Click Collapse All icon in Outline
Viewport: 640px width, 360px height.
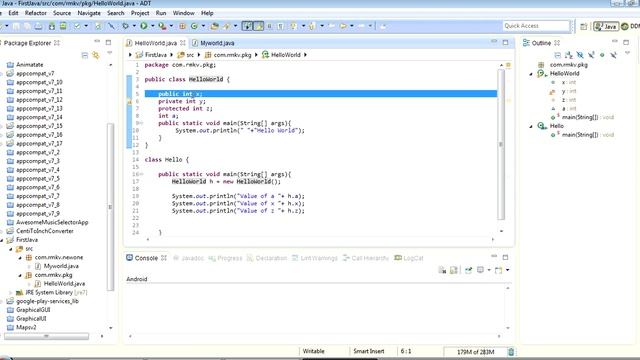pyautogui.click(x=558, y=55)
